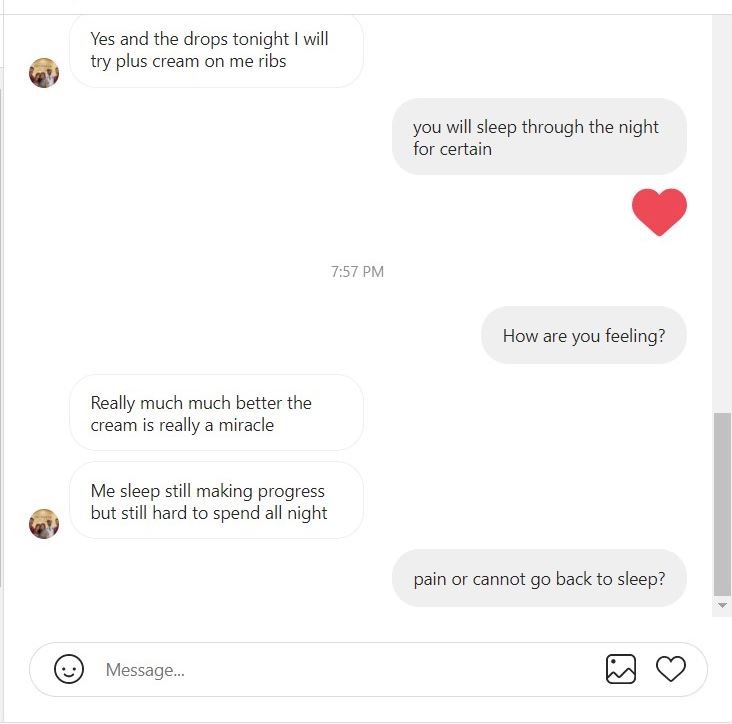732x724 pixels.
Task: Focus the Message text field
Action: pos(340,669)
